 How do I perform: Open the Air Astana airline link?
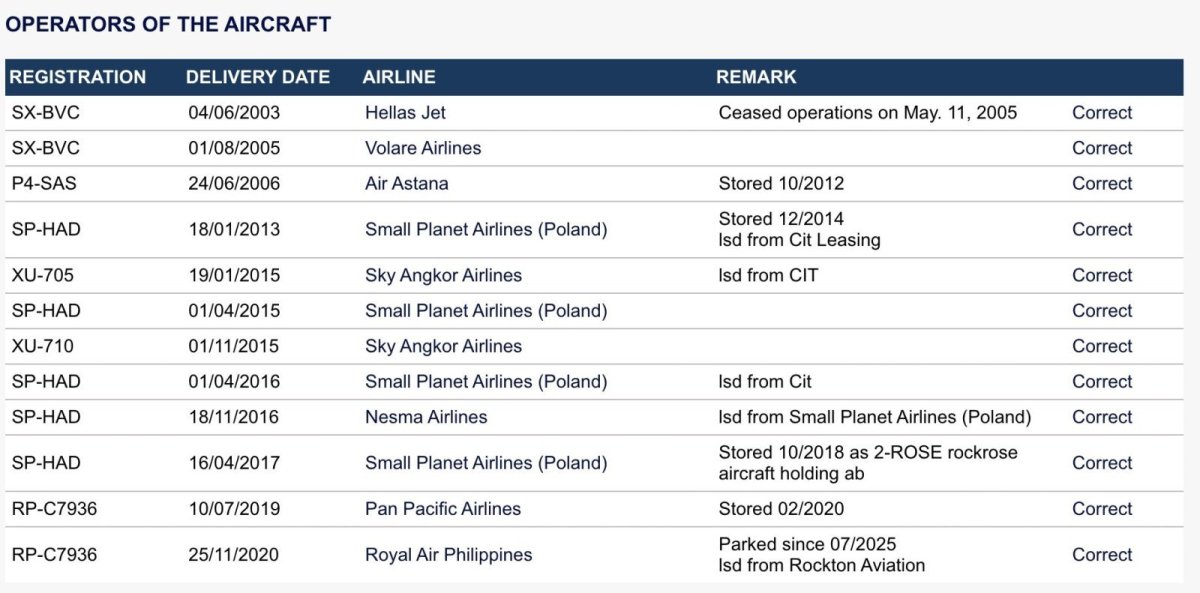[407, 184]
